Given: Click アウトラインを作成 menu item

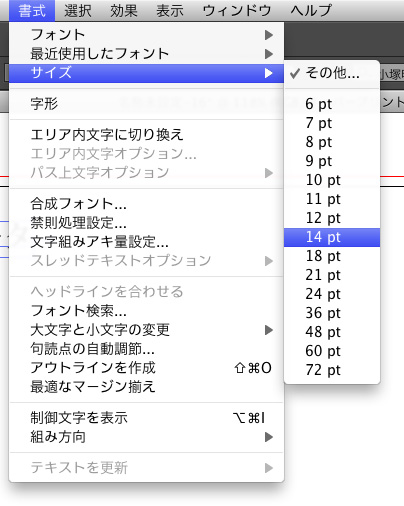Looking at the screenshot, I should coord(146,368).
